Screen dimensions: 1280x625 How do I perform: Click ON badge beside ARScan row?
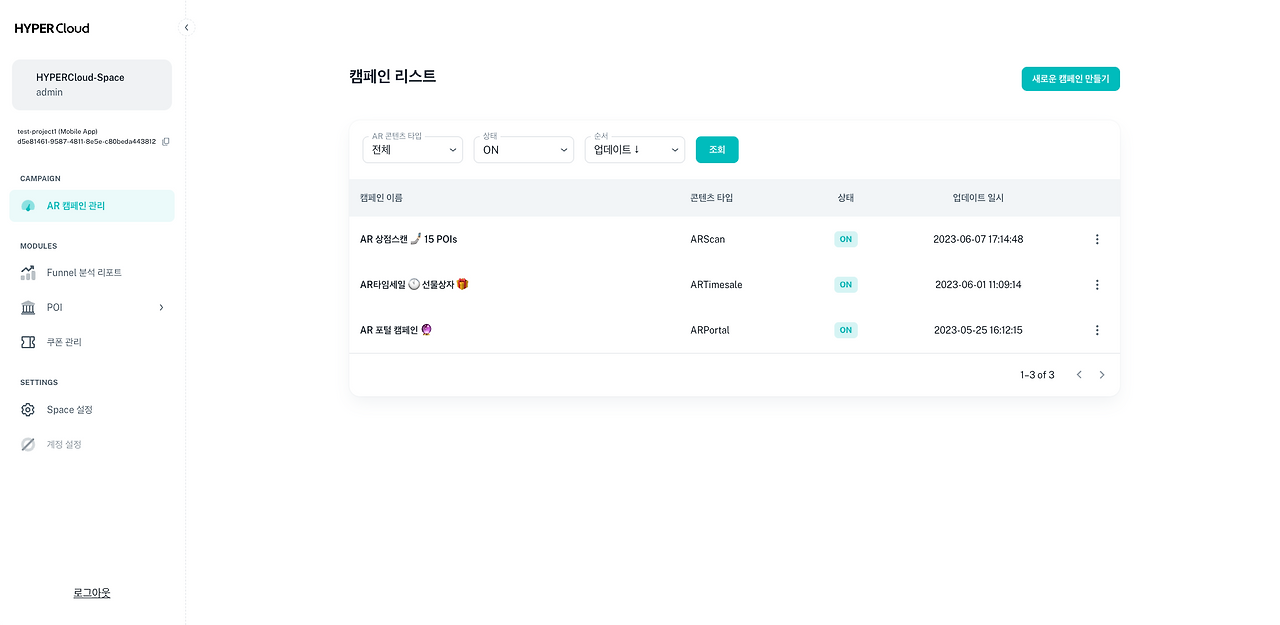845,239
